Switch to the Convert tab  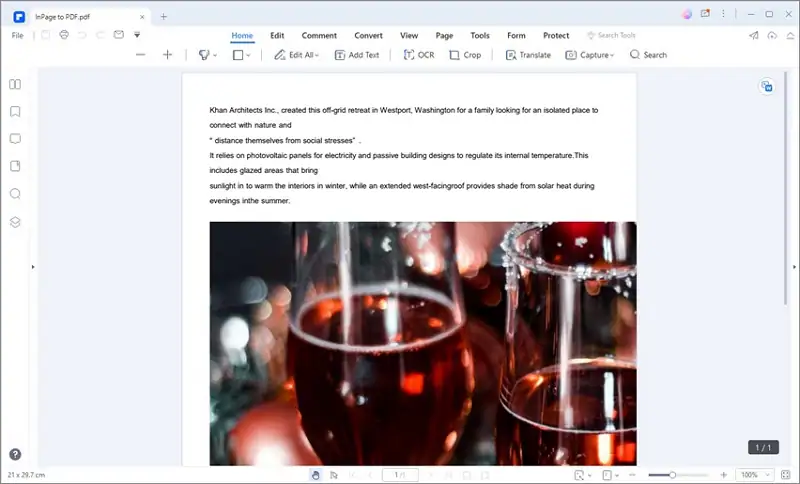click(x=368, y=35)
